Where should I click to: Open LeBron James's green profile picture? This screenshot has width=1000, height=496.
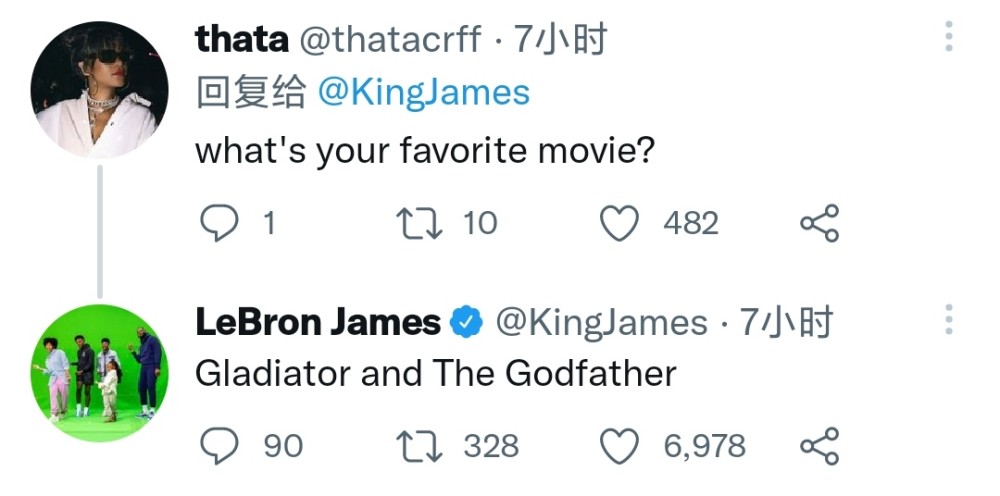tap(99, 373)
